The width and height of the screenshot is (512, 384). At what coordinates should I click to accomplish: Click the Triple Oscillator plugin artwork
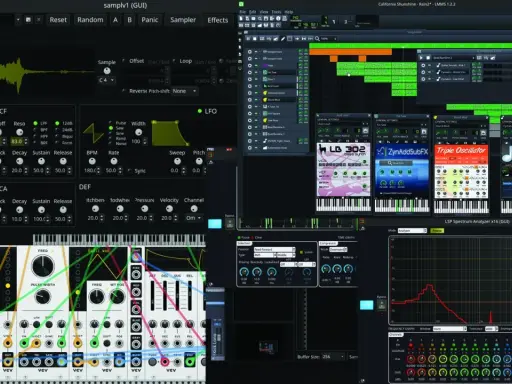[x=461, y=171]
